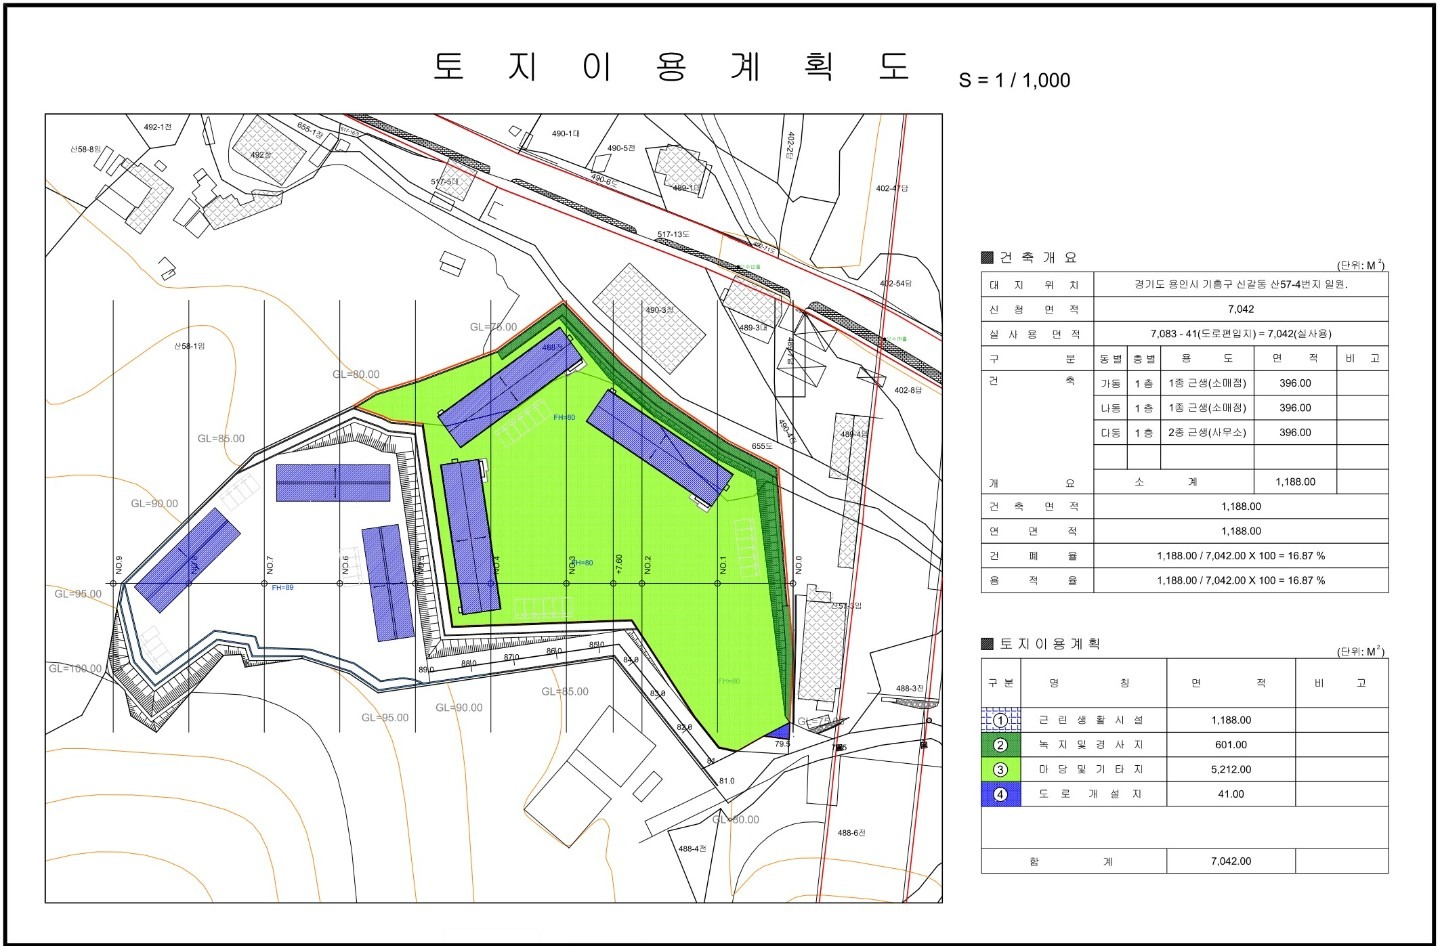Select the survey station marker NO.7

tap(270, 566)
